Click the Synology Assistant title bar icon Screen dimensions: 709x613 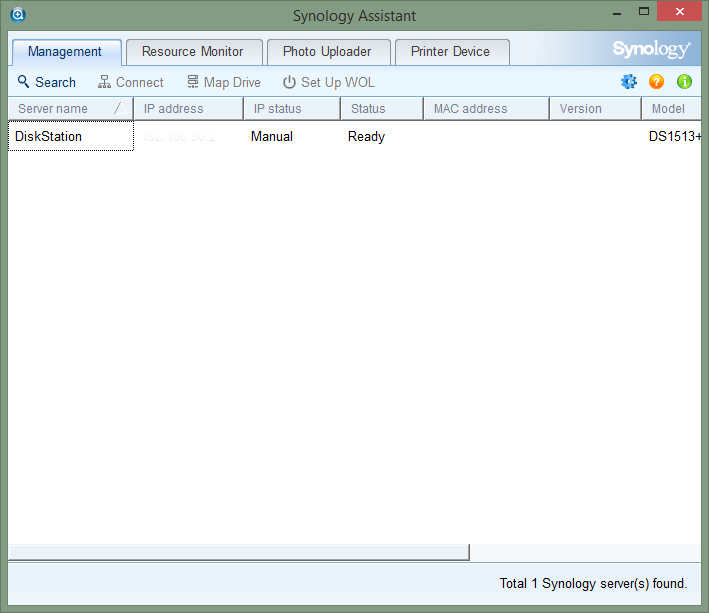(18, 15)
